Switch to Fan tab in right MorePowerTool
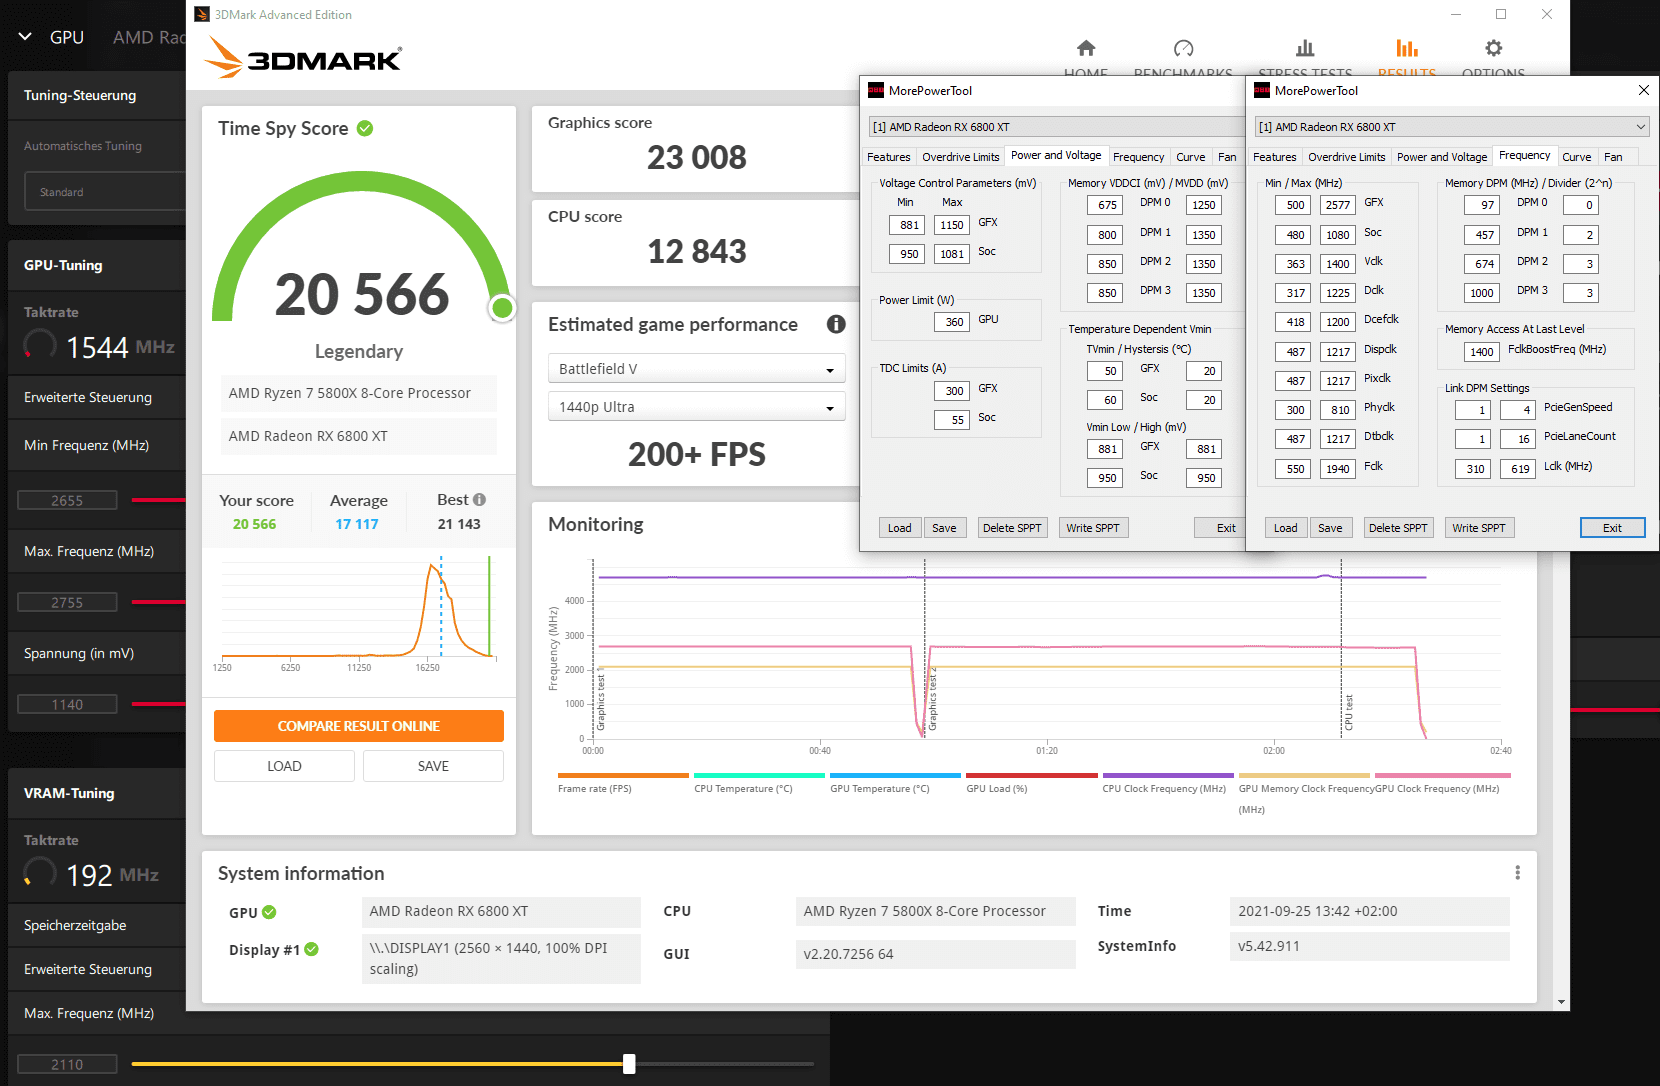This screenshot has height=1086, width=1660. 1613,157
